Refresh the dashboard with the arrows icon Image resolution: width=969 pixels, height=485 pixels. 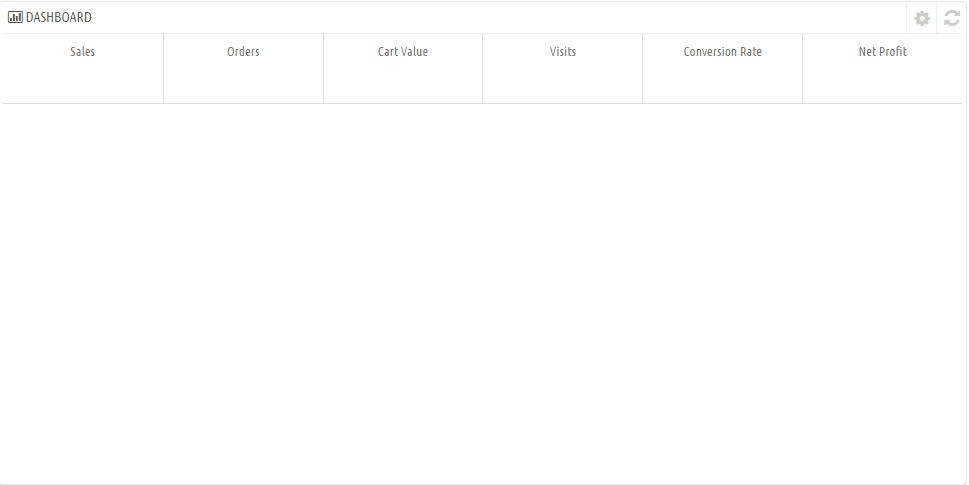click(x=952, y=19)
